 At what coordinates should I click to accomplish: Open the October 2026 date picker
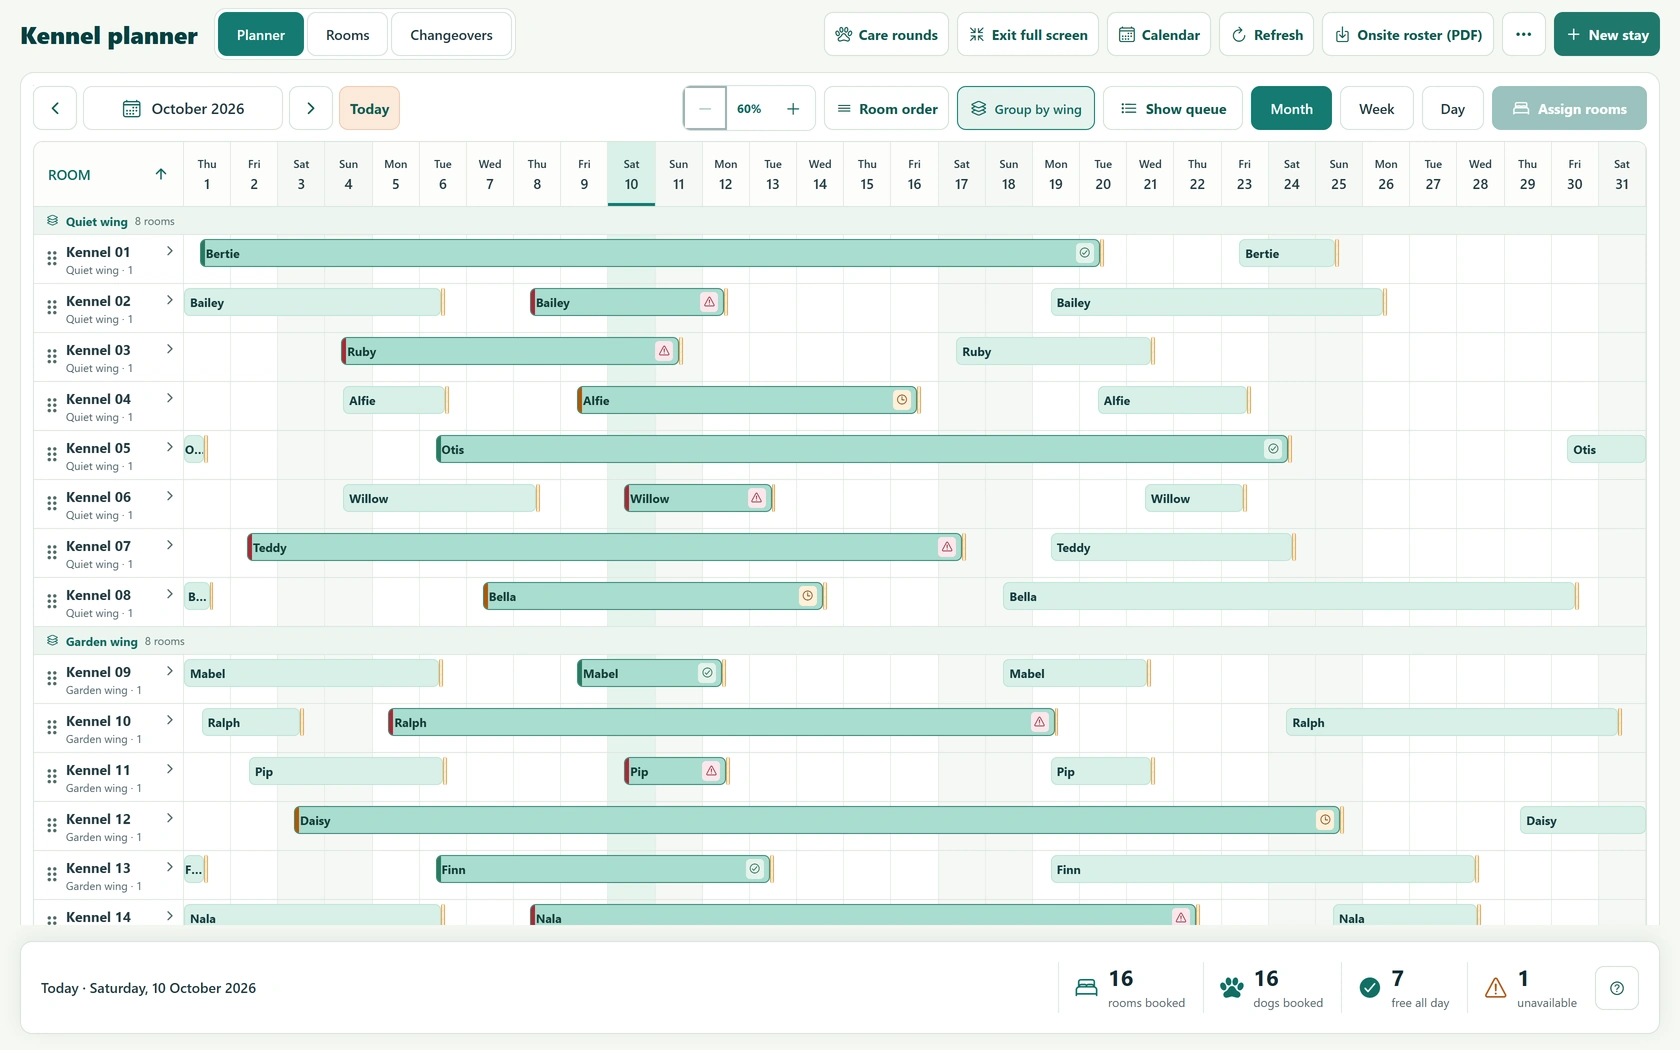tap(183, 108)
